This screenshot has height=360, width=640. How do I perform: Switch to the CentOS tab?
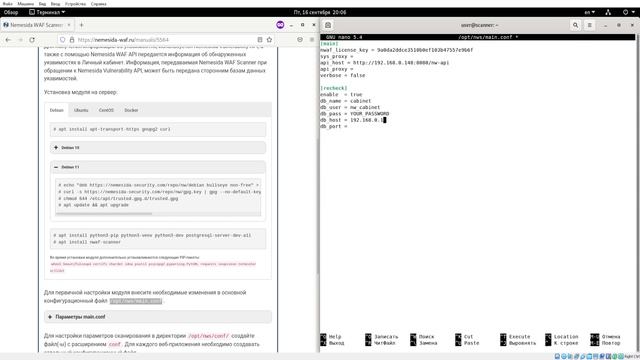tap(106, 110)
